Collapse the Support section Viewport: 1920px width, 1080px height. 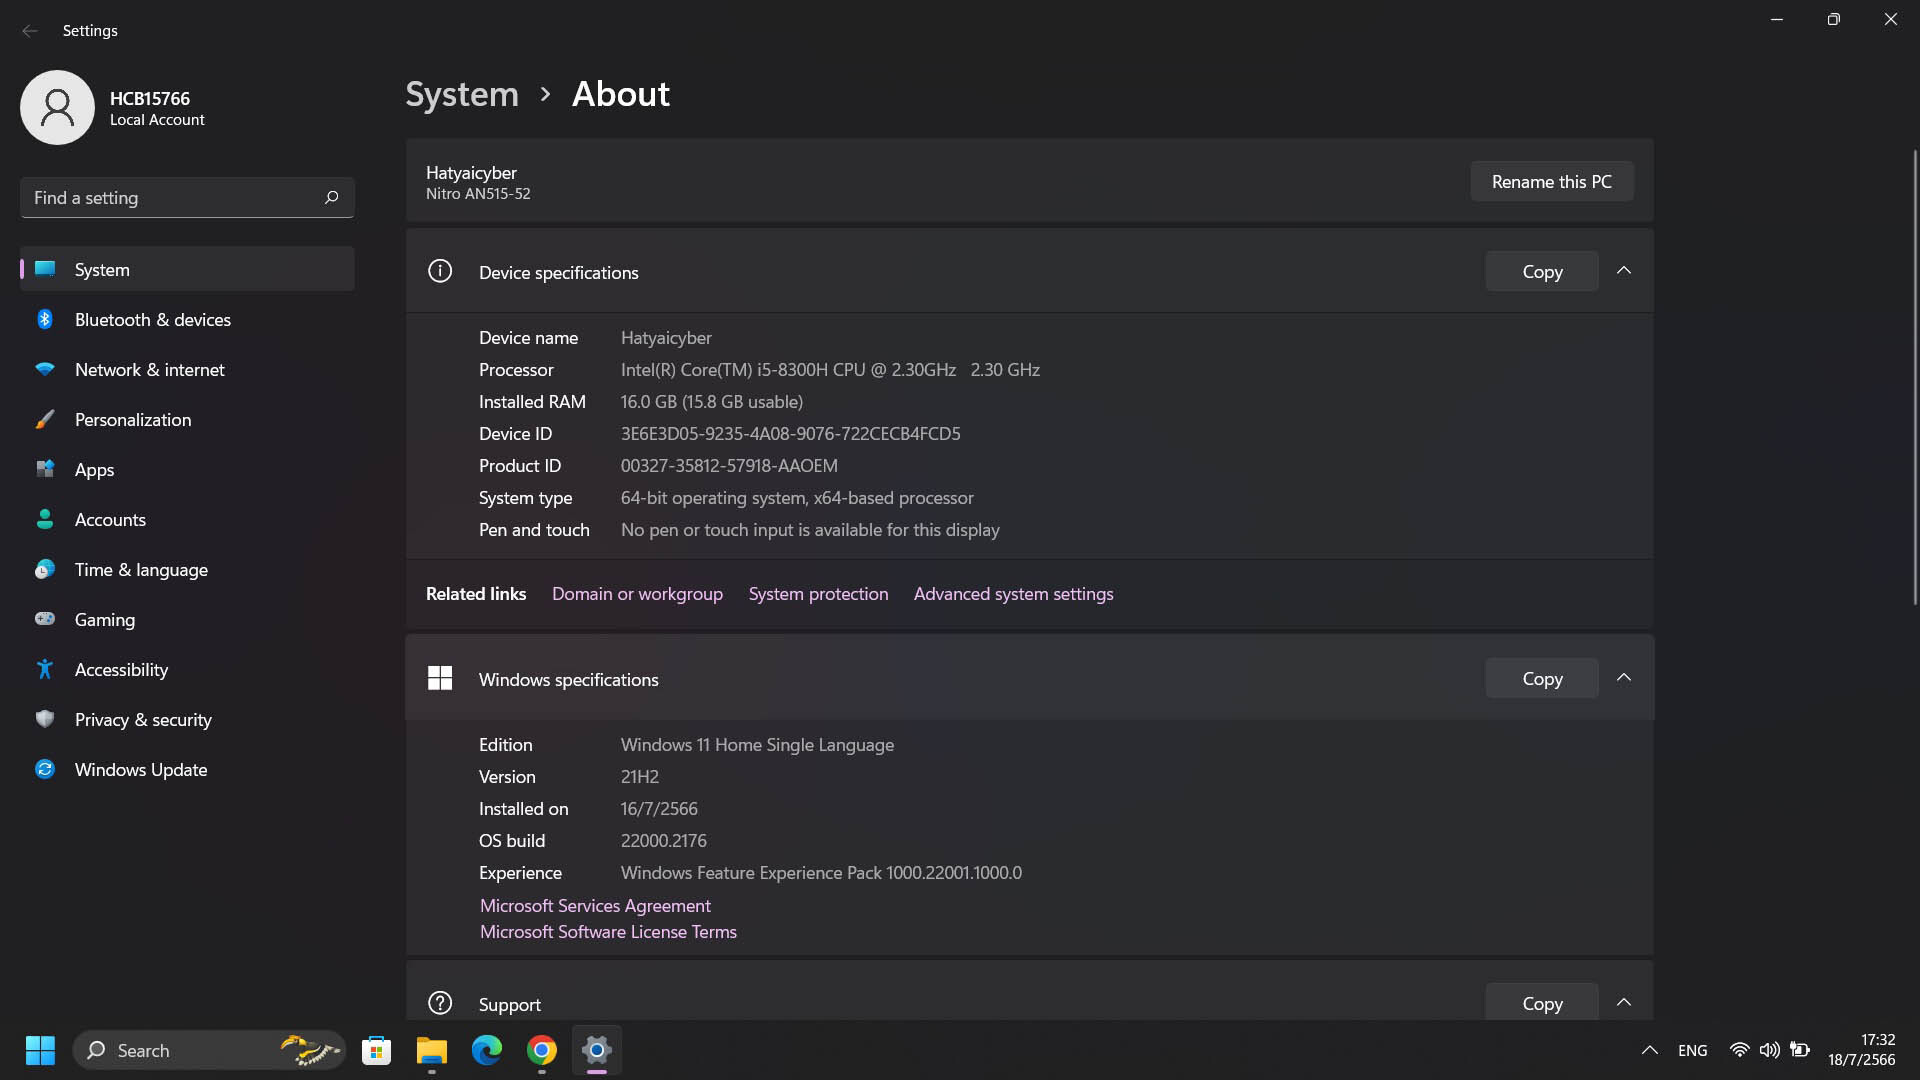[1624, 1002]
